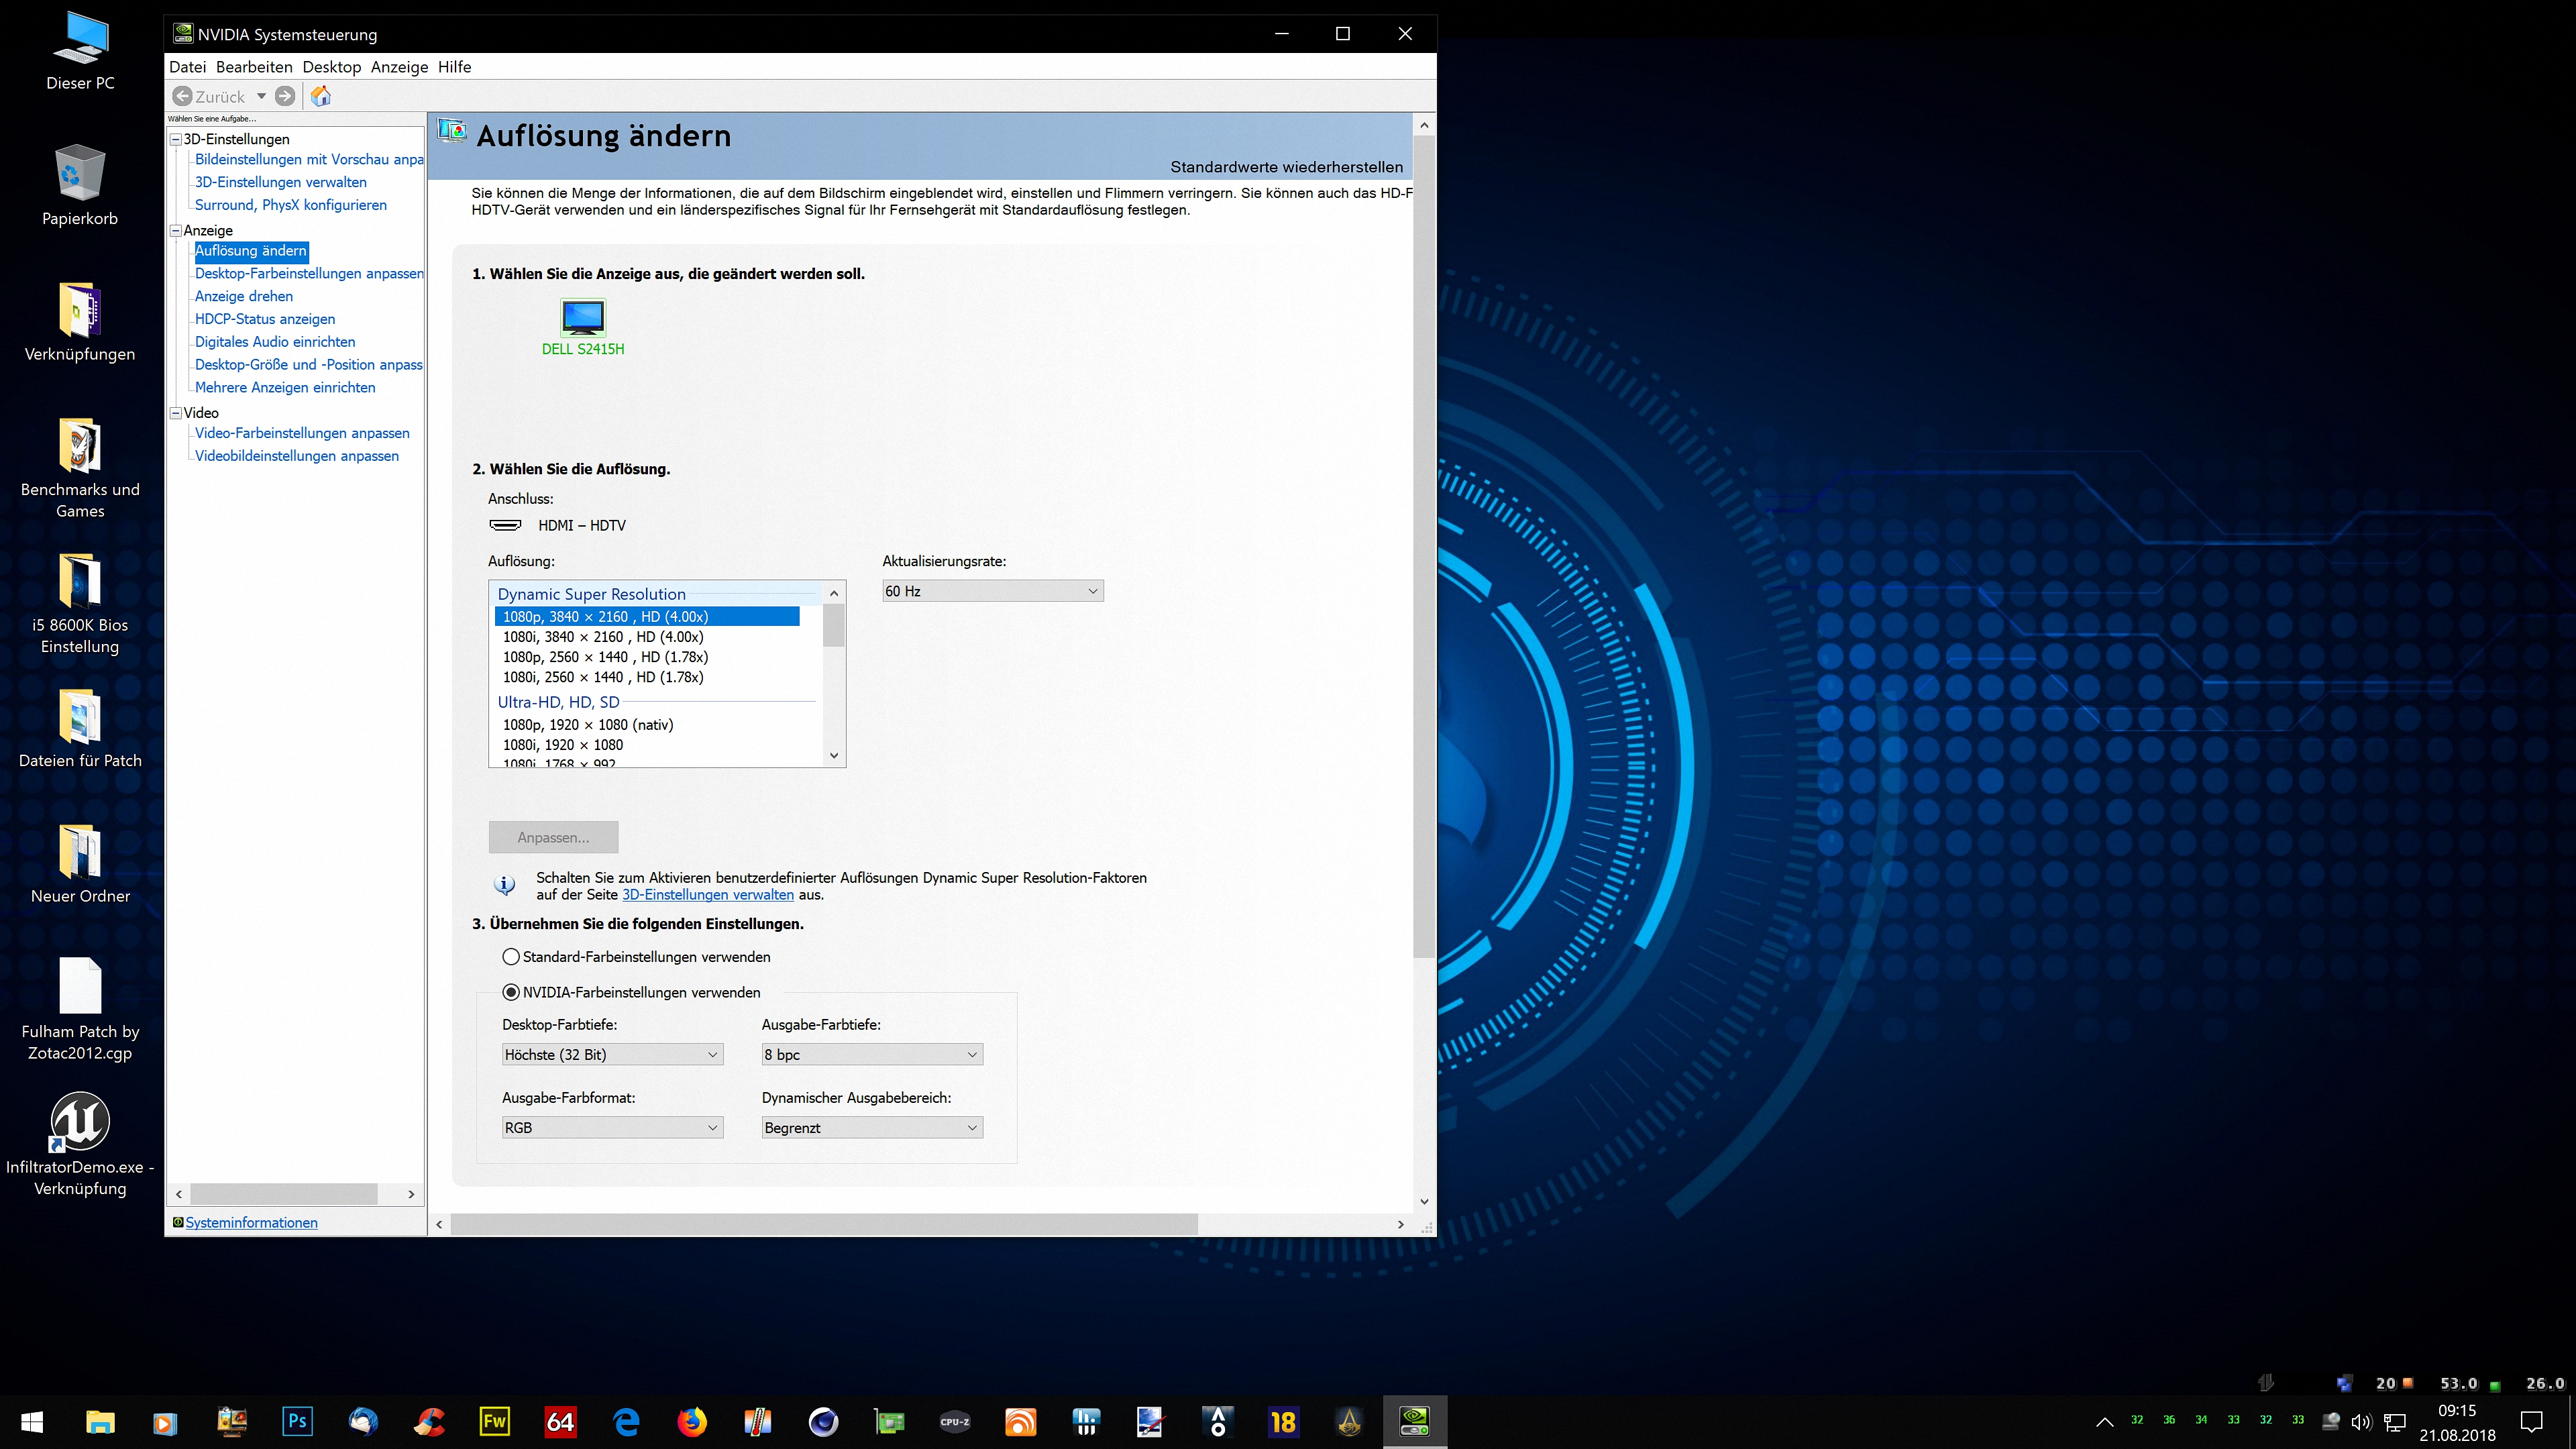The width and height of the screenshot is (2576, 1449).
Task: Select Standard-Farbeinstellungen verwenden radio button
Action: (511, 957)
